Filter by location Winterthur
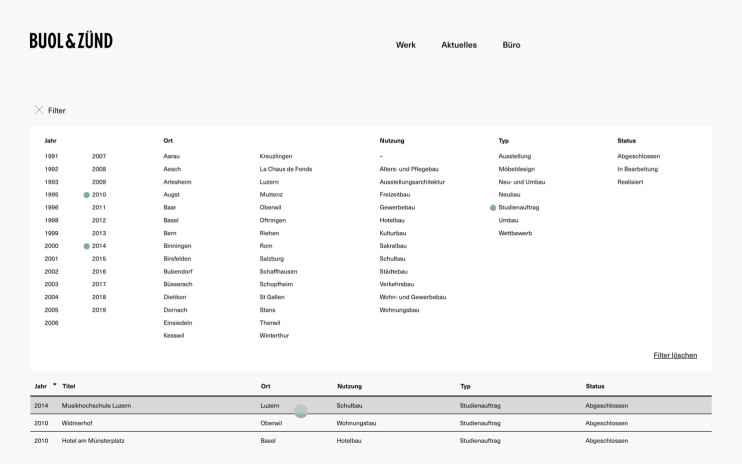Image resolution: width=742 pixels, height=464 pixels. tap(273, 336)
